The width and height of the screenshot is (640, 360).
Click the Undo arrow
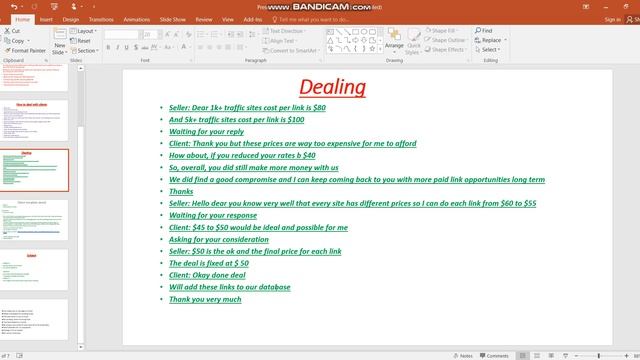[14, 7]
